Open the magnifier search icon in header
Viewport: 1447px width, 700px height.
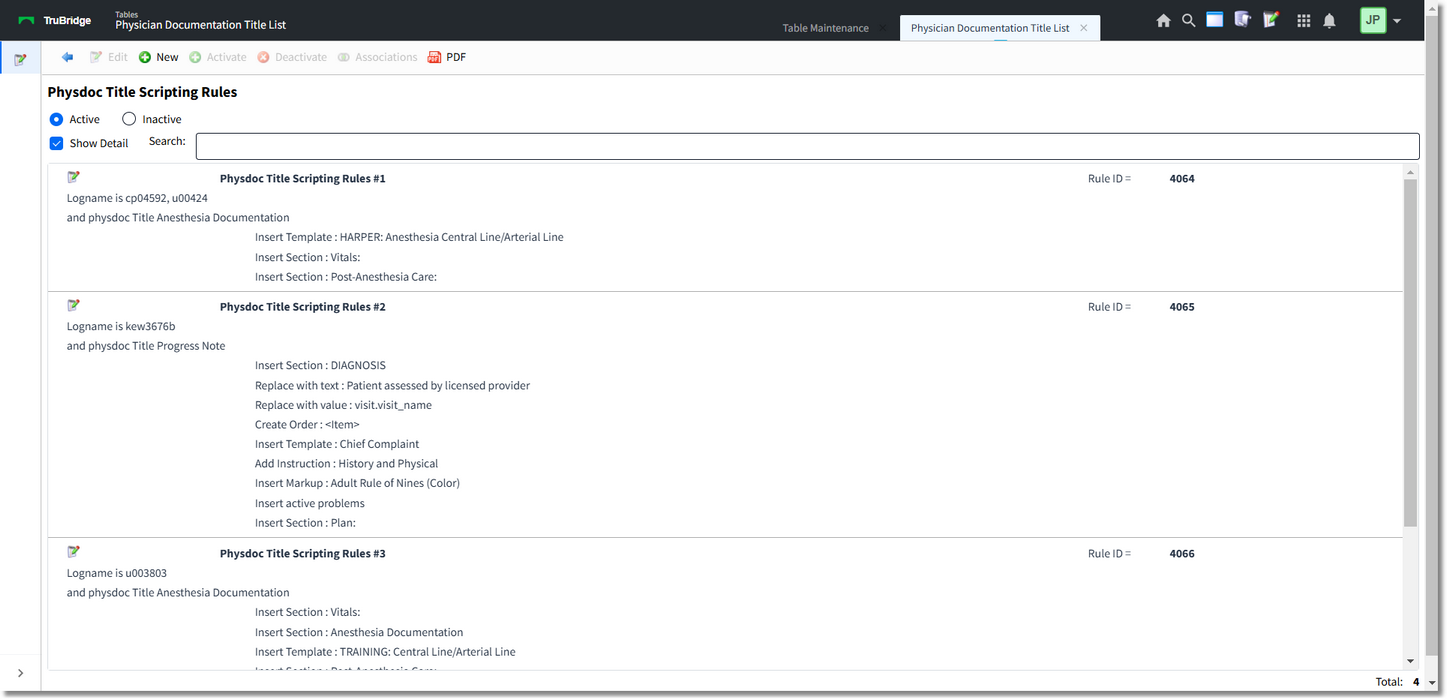(x=1188, y=20)
